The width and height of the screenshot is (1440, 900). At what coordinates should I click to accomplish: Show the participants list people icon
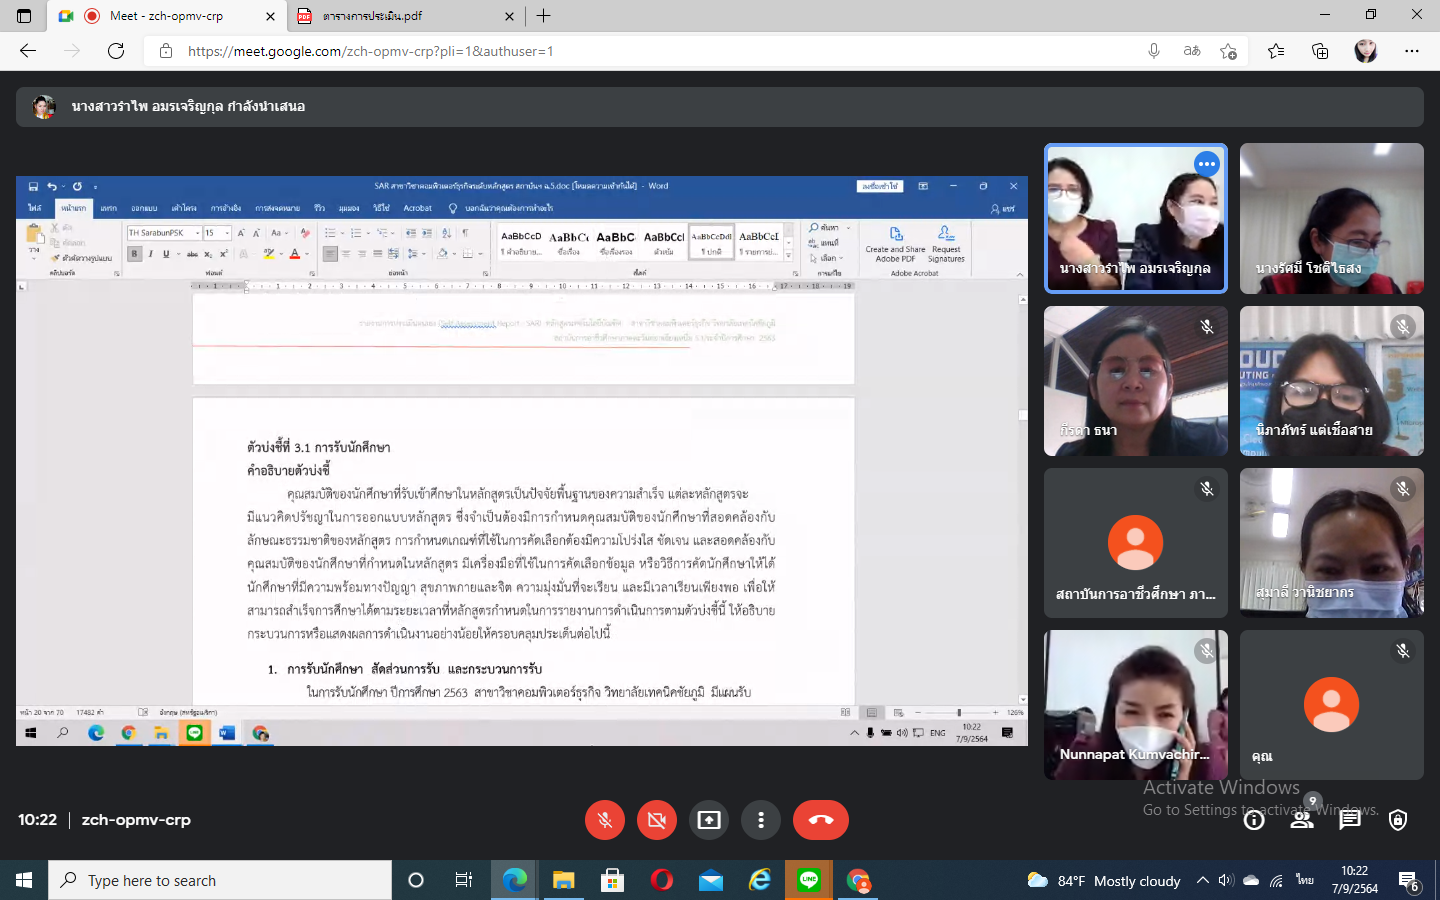pyautogui.click(x=1302, y=820)
